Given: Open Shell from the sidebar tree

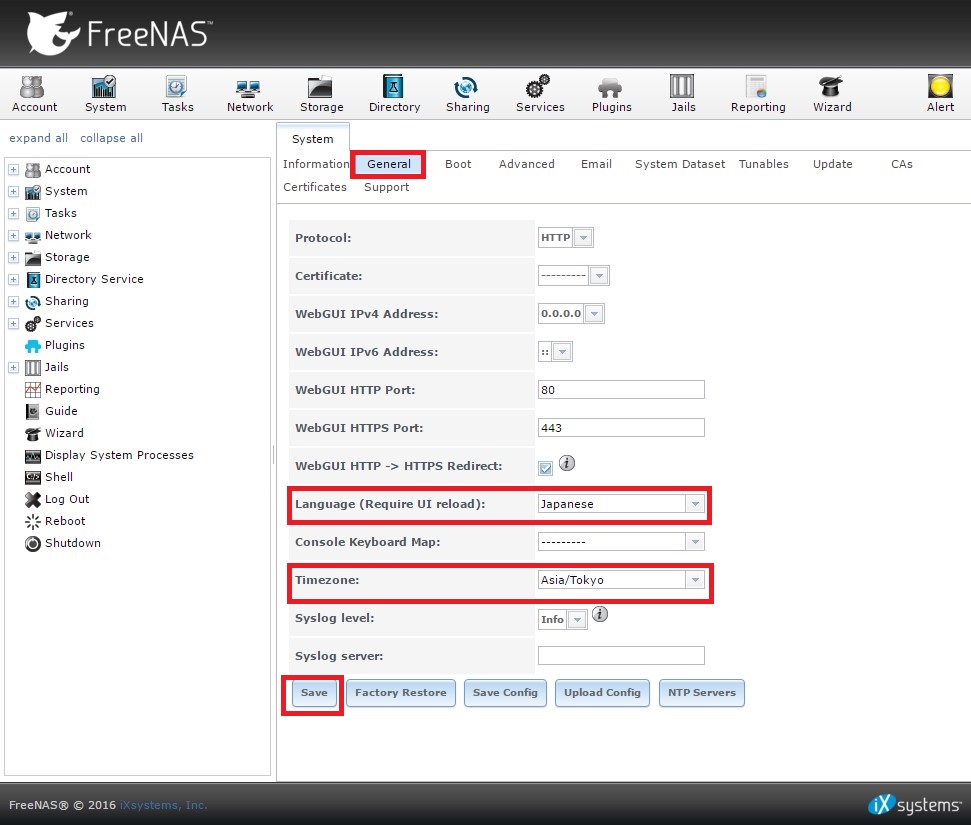Looking at the screenshot, I should (x=59, y=477).
